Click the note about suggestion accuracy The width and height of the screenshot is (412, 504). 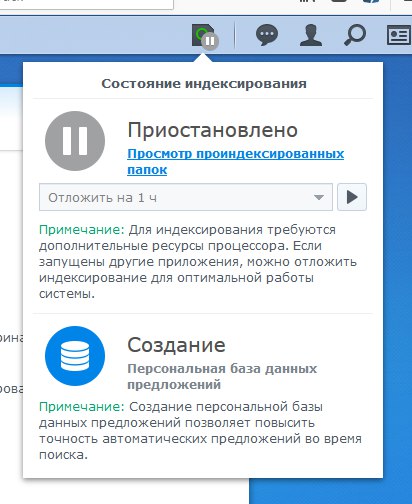pyautogui.click(x=200, y=431)
